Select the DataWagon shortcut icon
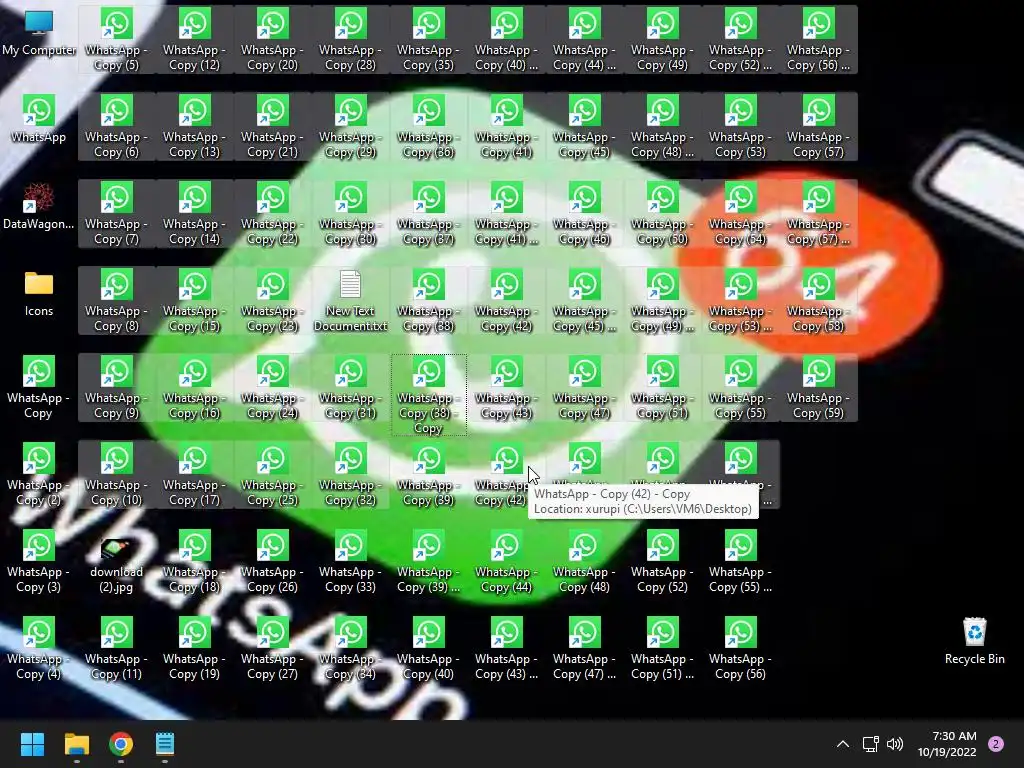1024x768 pixels. 39,206
